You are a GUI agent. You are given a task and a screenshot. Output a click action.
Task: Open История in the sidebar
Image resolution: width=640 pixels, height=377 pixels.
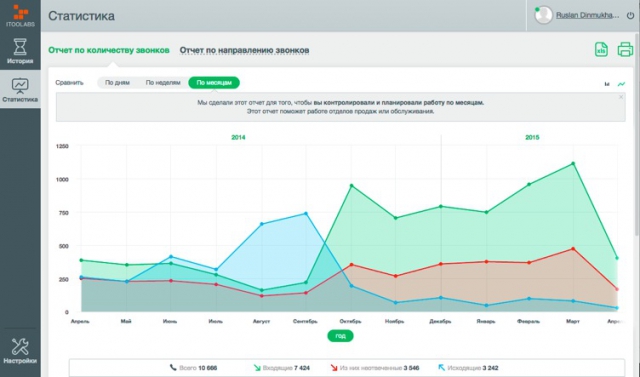(x=20, y=51)
